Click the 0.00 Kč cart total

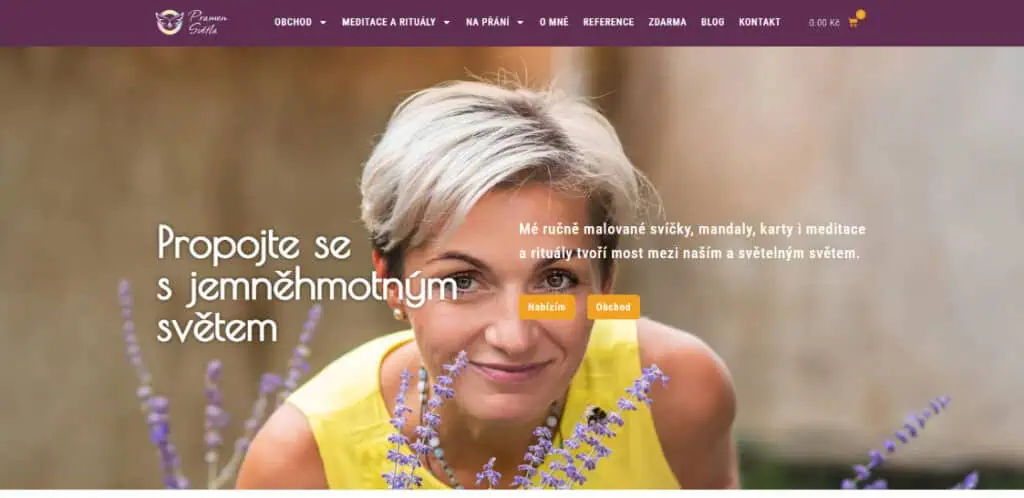click(x=824, y=23)
